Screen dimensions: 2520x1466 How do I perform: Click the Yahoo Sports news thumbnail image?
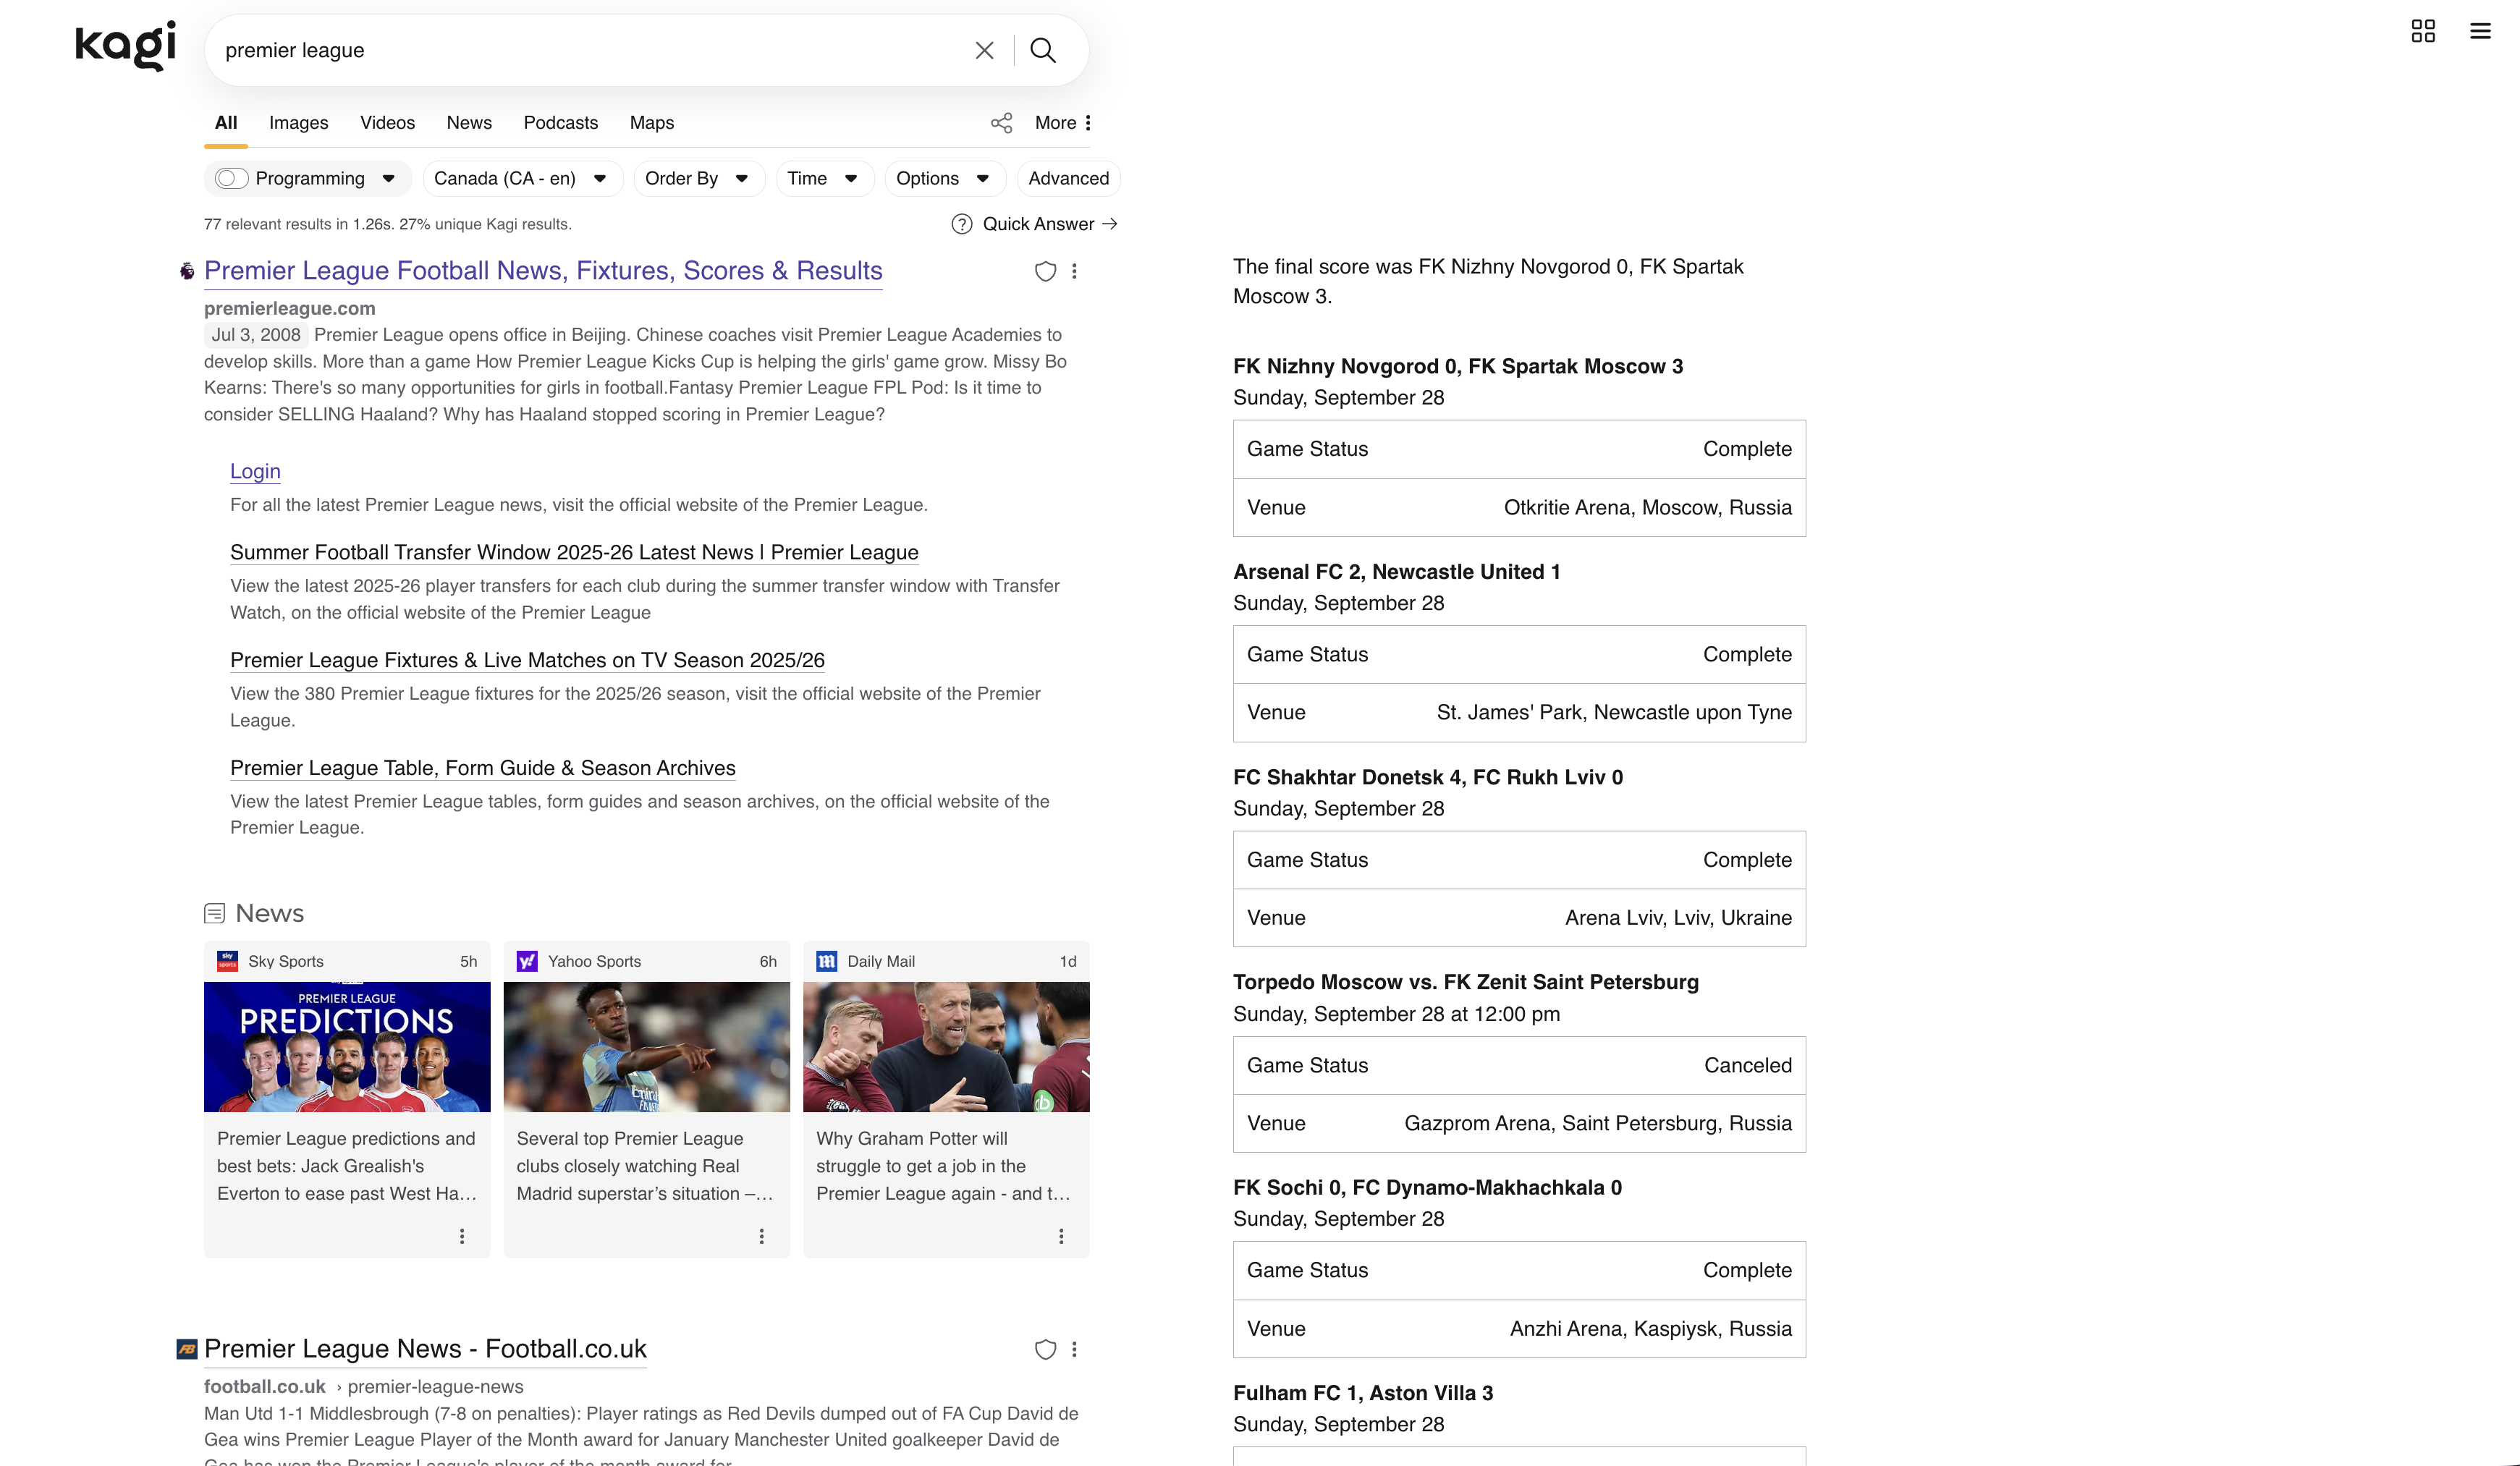[646, 1046]
